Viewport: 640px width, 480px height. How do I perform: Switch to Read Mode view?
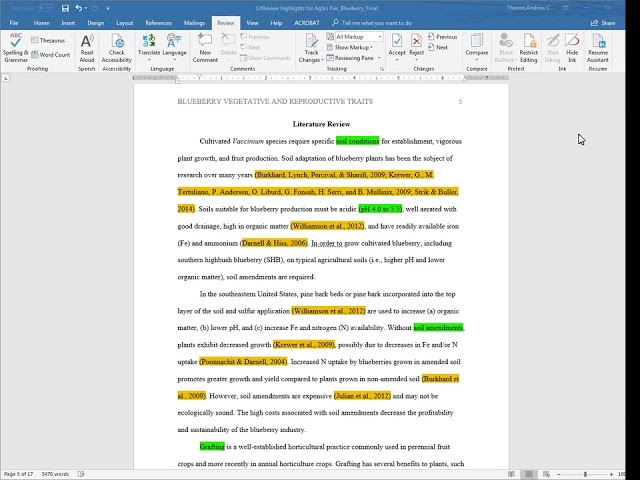pos(511,474)
